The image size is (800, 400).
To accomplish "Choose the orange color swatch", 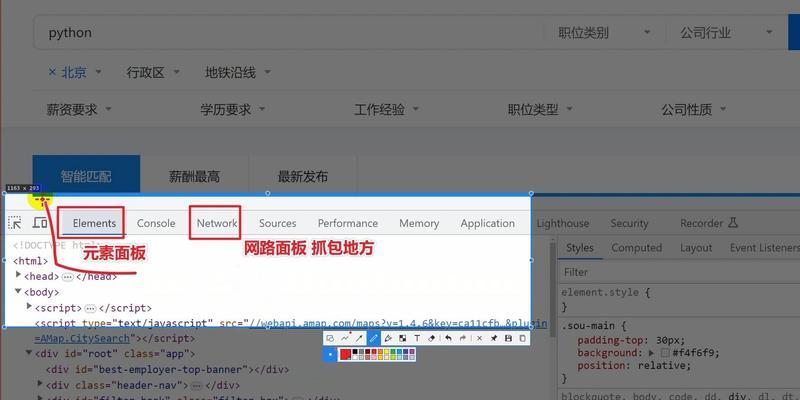I will point(380,352).
